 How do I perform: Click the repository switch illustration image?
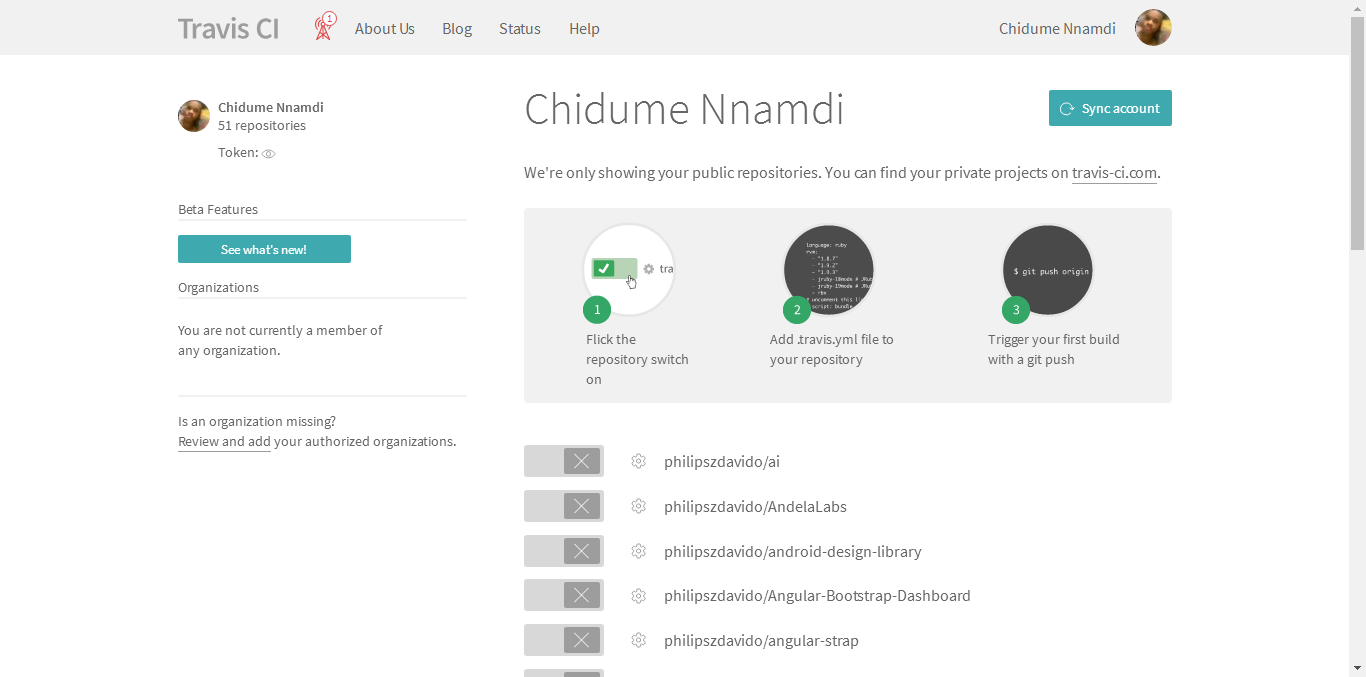coord(629,270)
